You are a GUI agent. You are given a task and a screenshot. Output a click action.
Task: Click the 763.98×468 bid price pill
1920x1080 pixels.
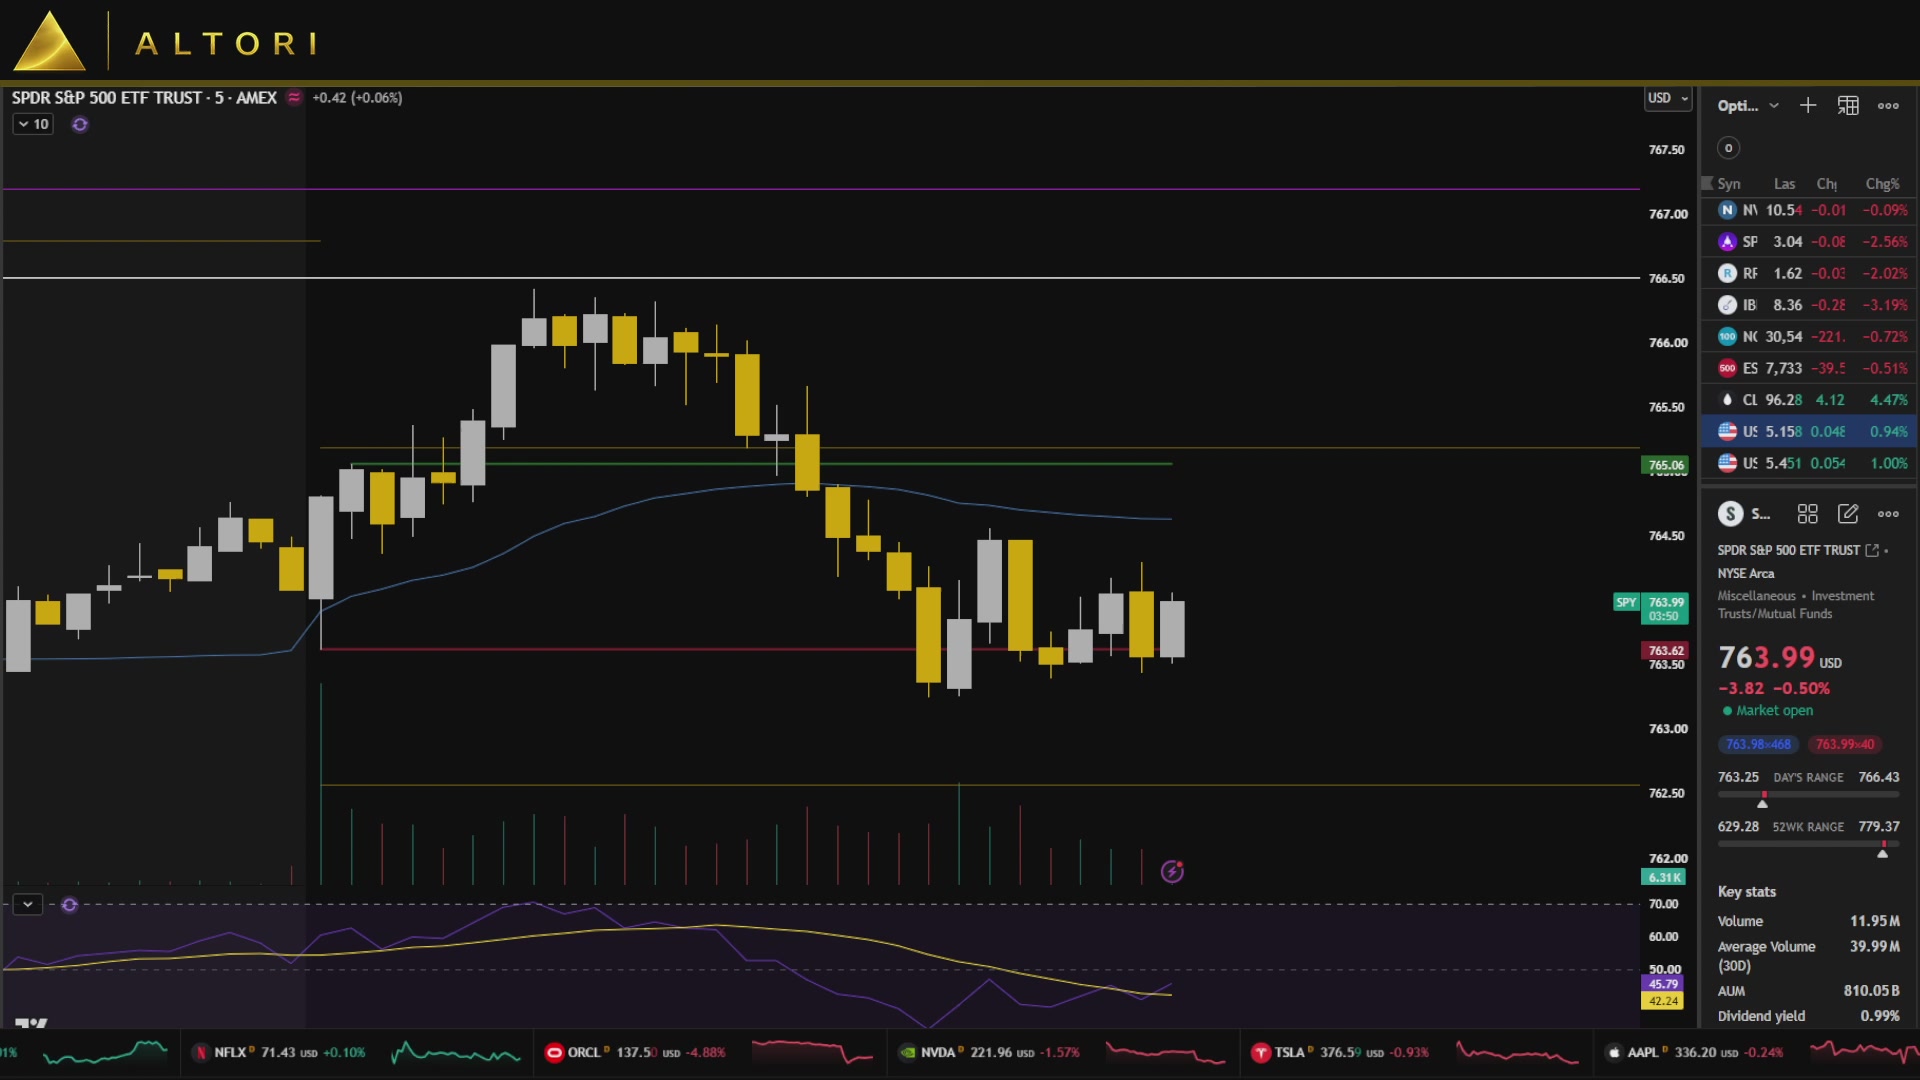[1758, 744]
